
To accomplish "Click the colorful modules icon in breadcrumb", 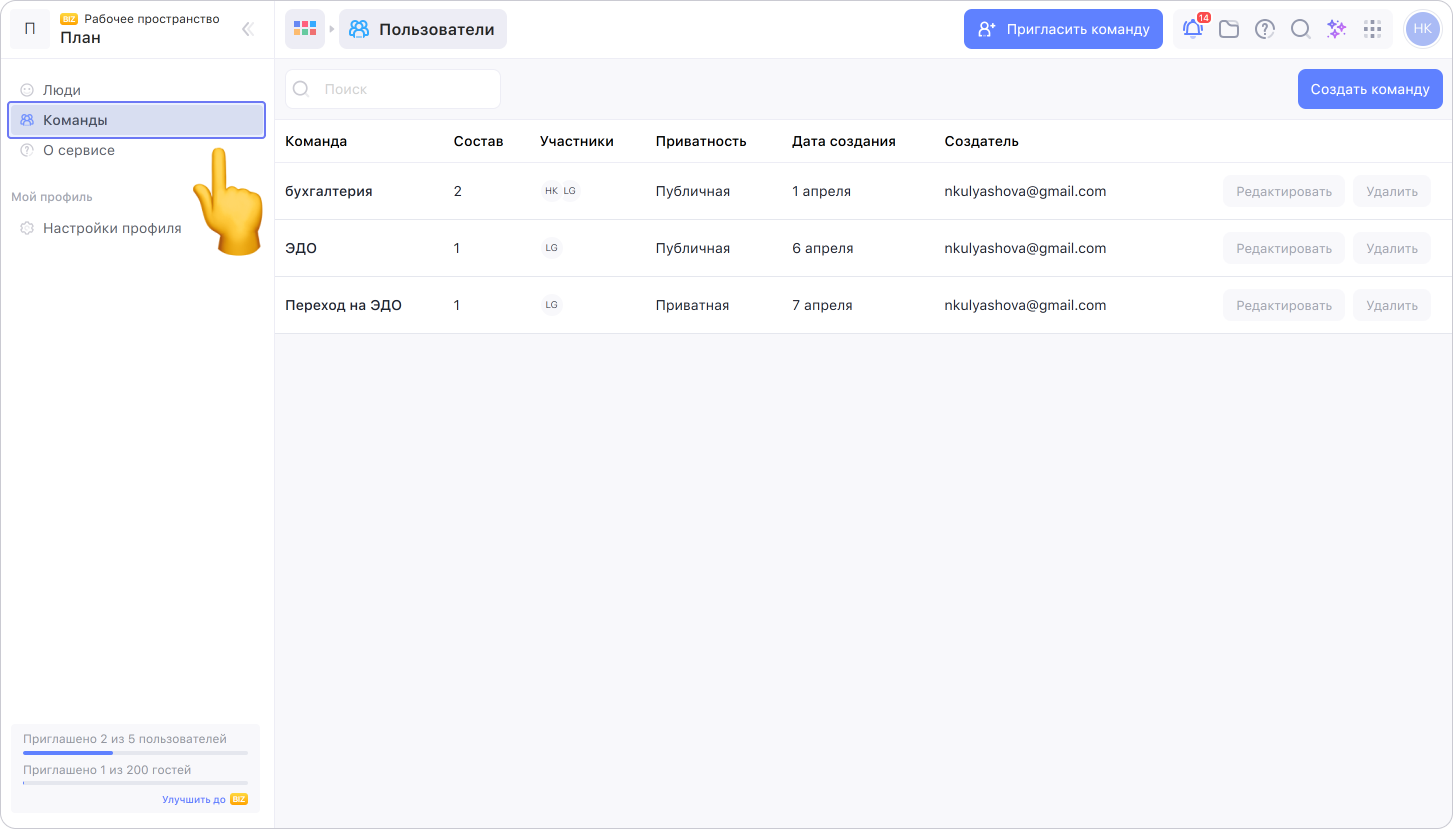I will [x=305, y=29].
